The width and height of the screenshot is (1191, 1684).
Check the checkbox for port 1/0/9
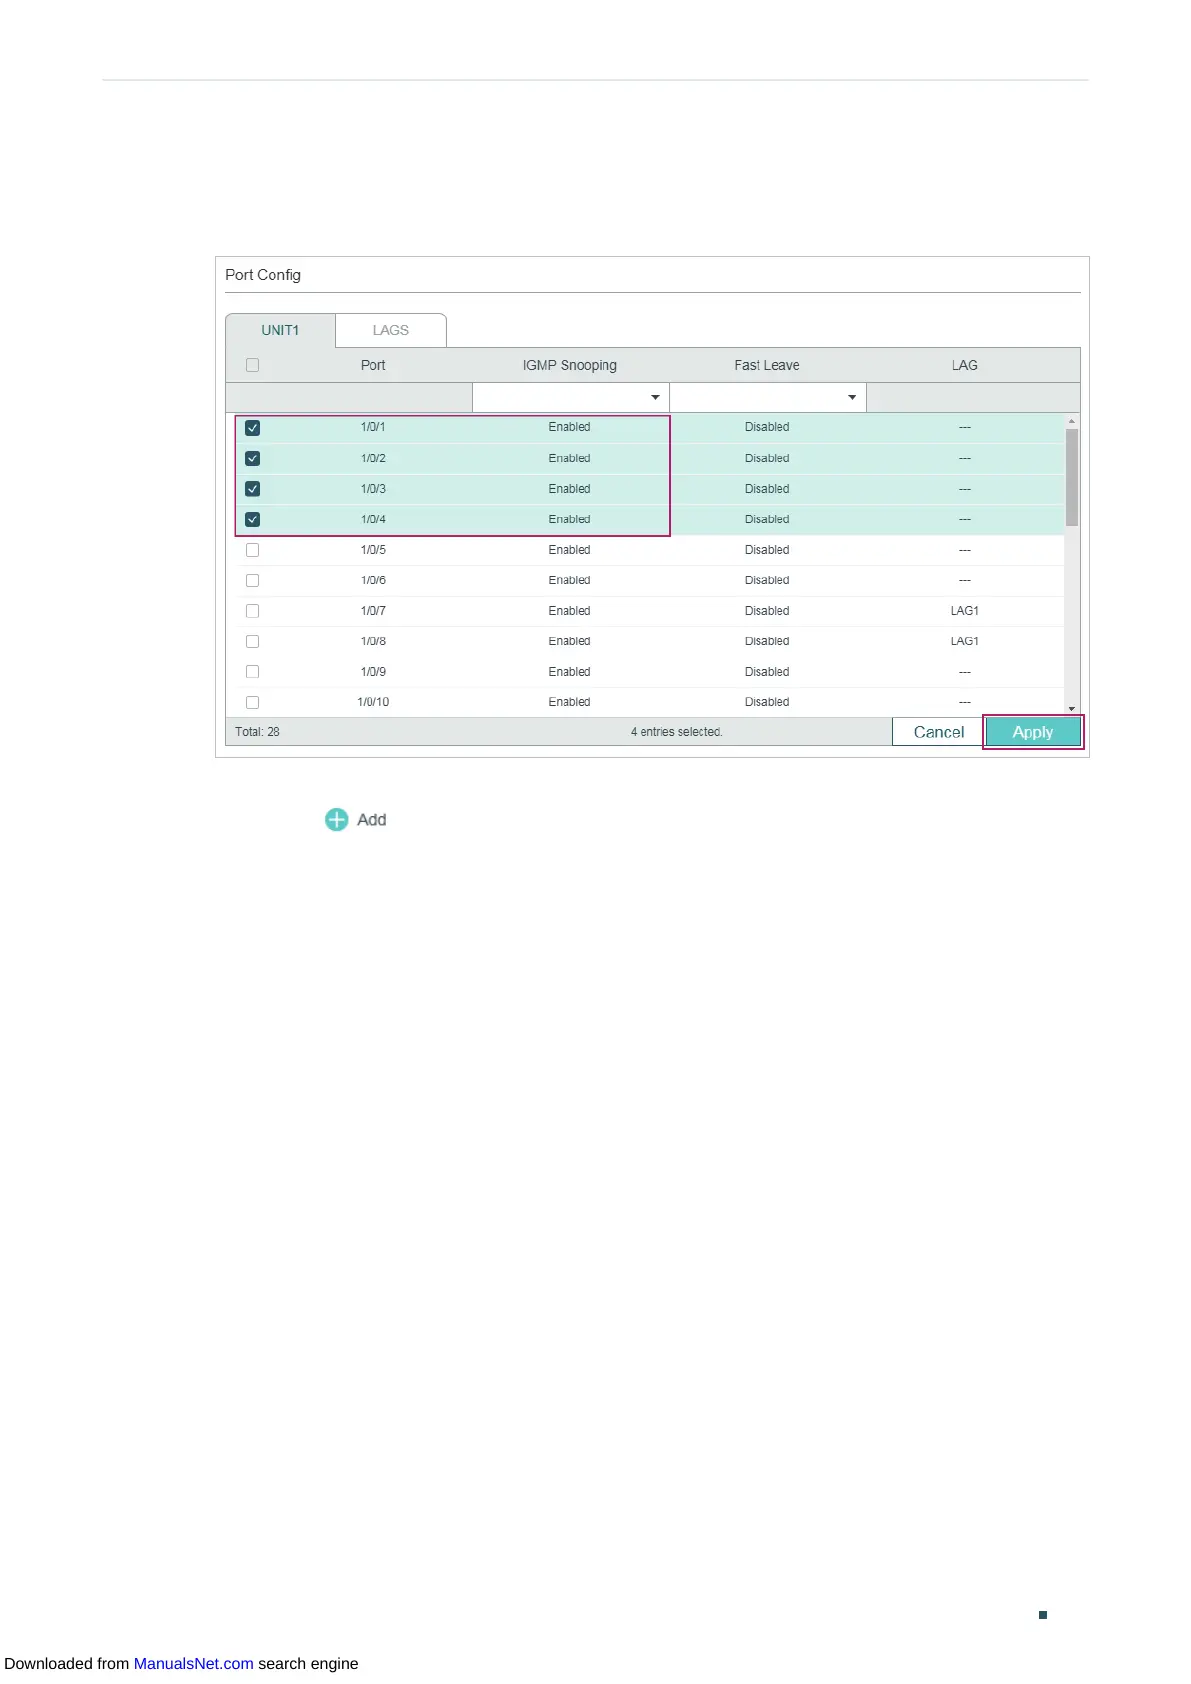coord(252,672)
